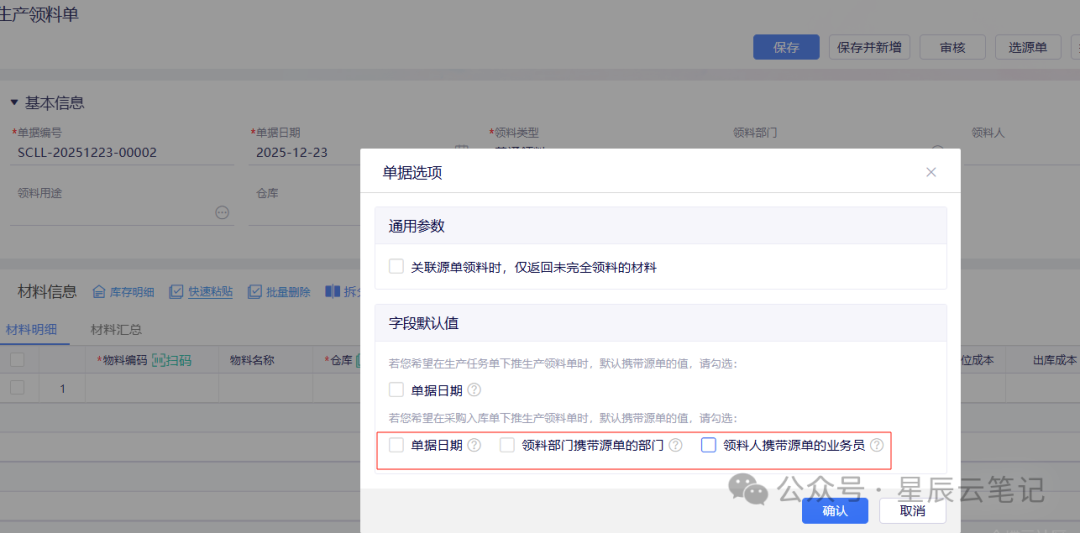Check 单据日期 box in the 采购入库单 row
1080x533 pixels.
[396, 446]
